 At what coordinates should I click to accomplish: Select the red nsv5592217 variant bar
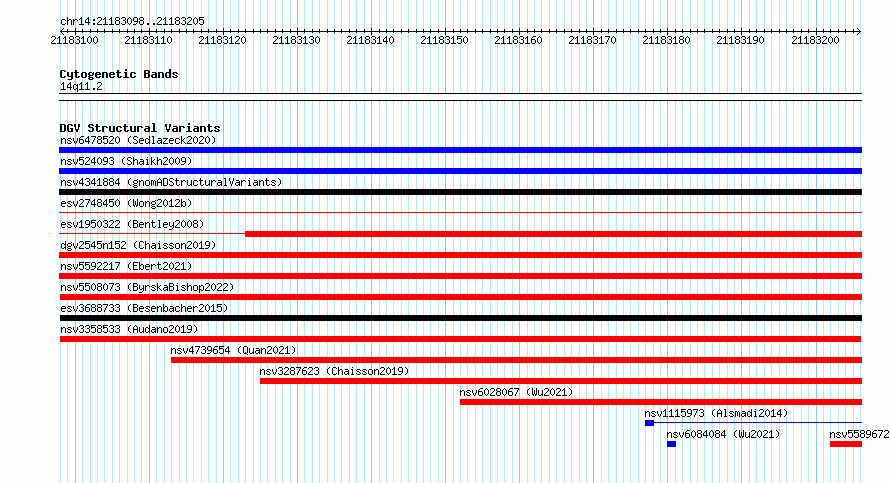(x=460, y=276)
